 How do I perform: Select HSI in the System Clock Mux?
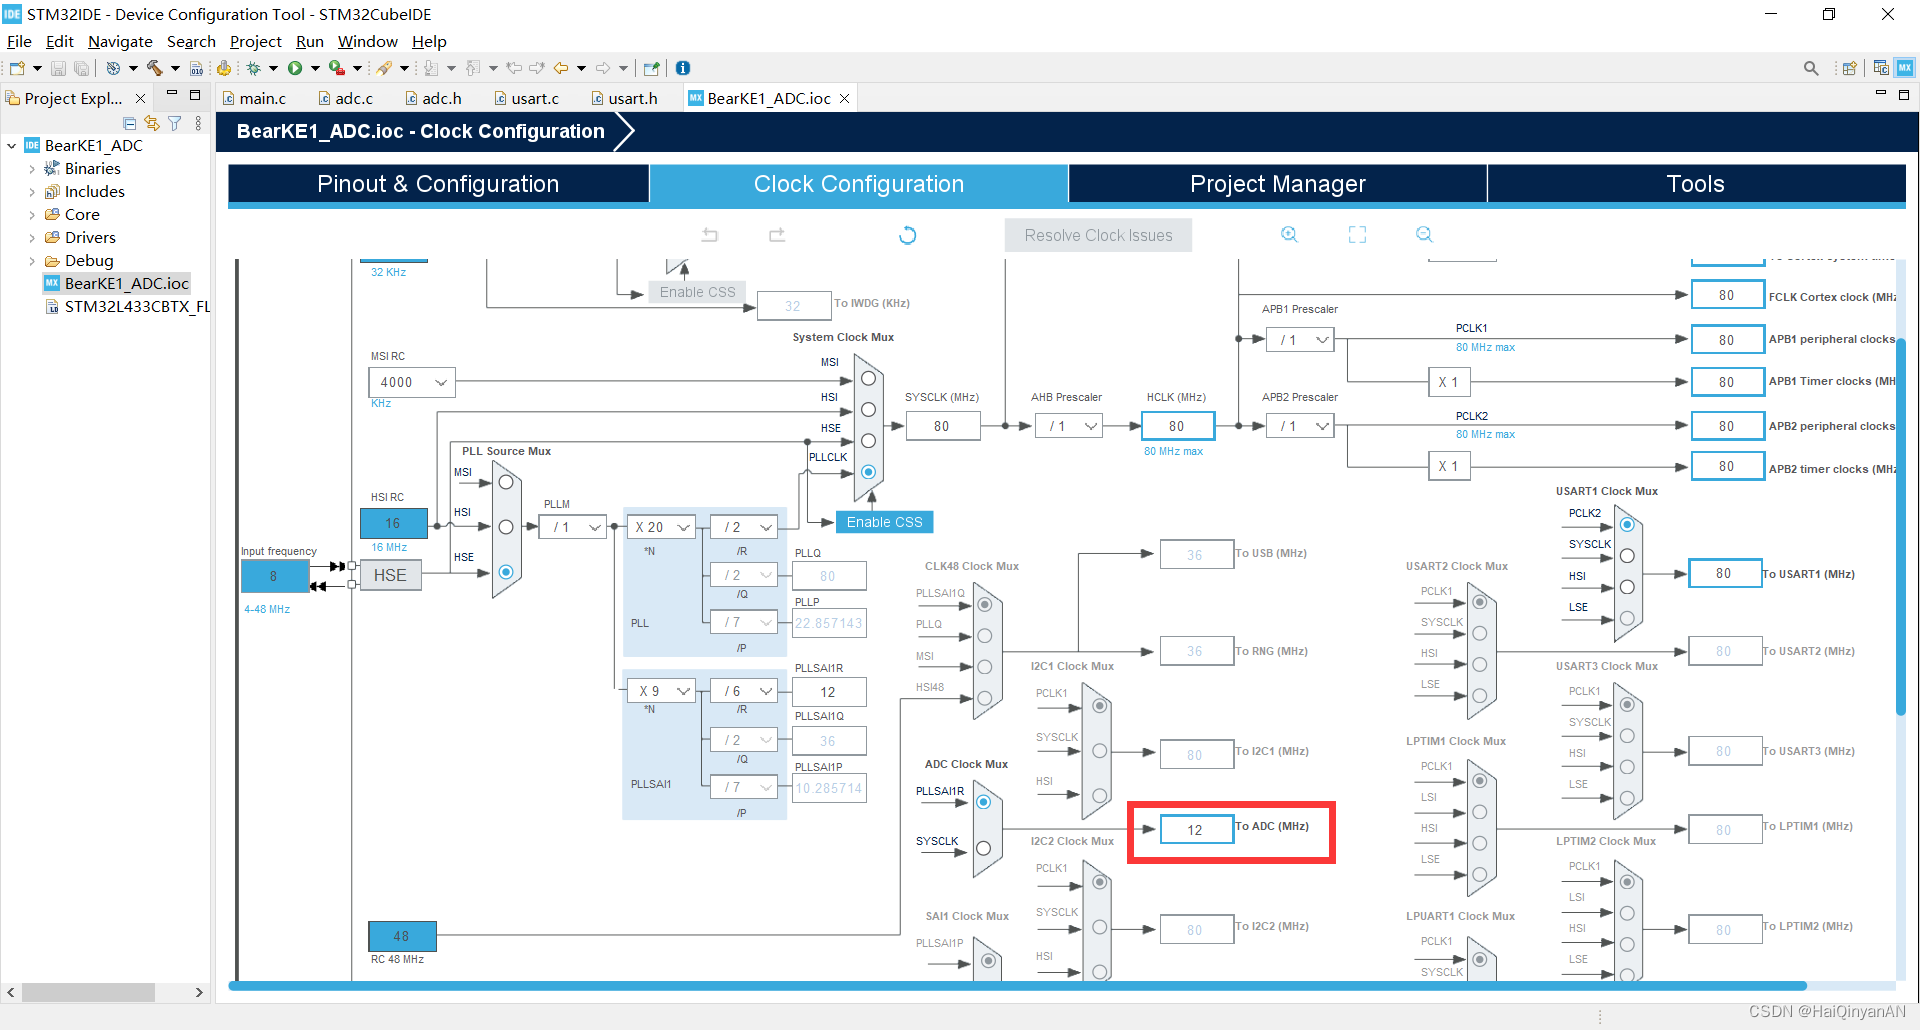tap(868, 410)
